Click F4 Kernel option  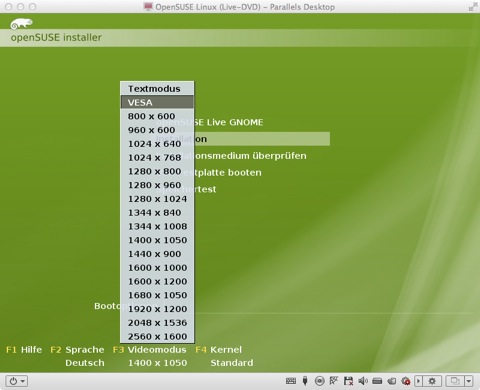(x=219, y=350)
